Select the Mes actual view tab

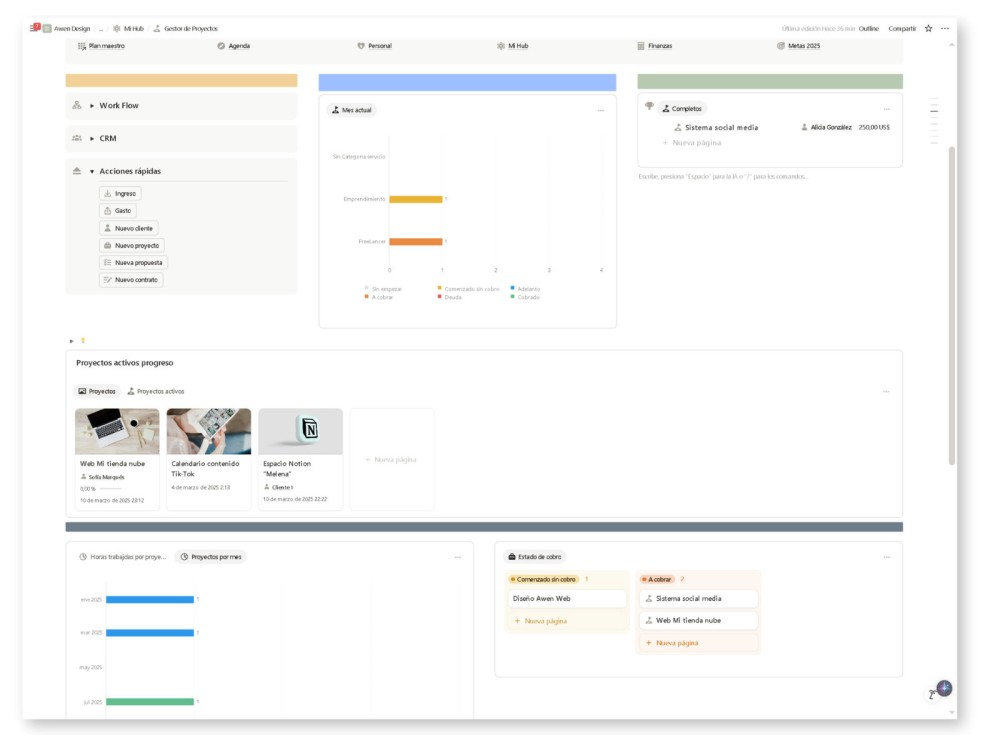(351, 110)
